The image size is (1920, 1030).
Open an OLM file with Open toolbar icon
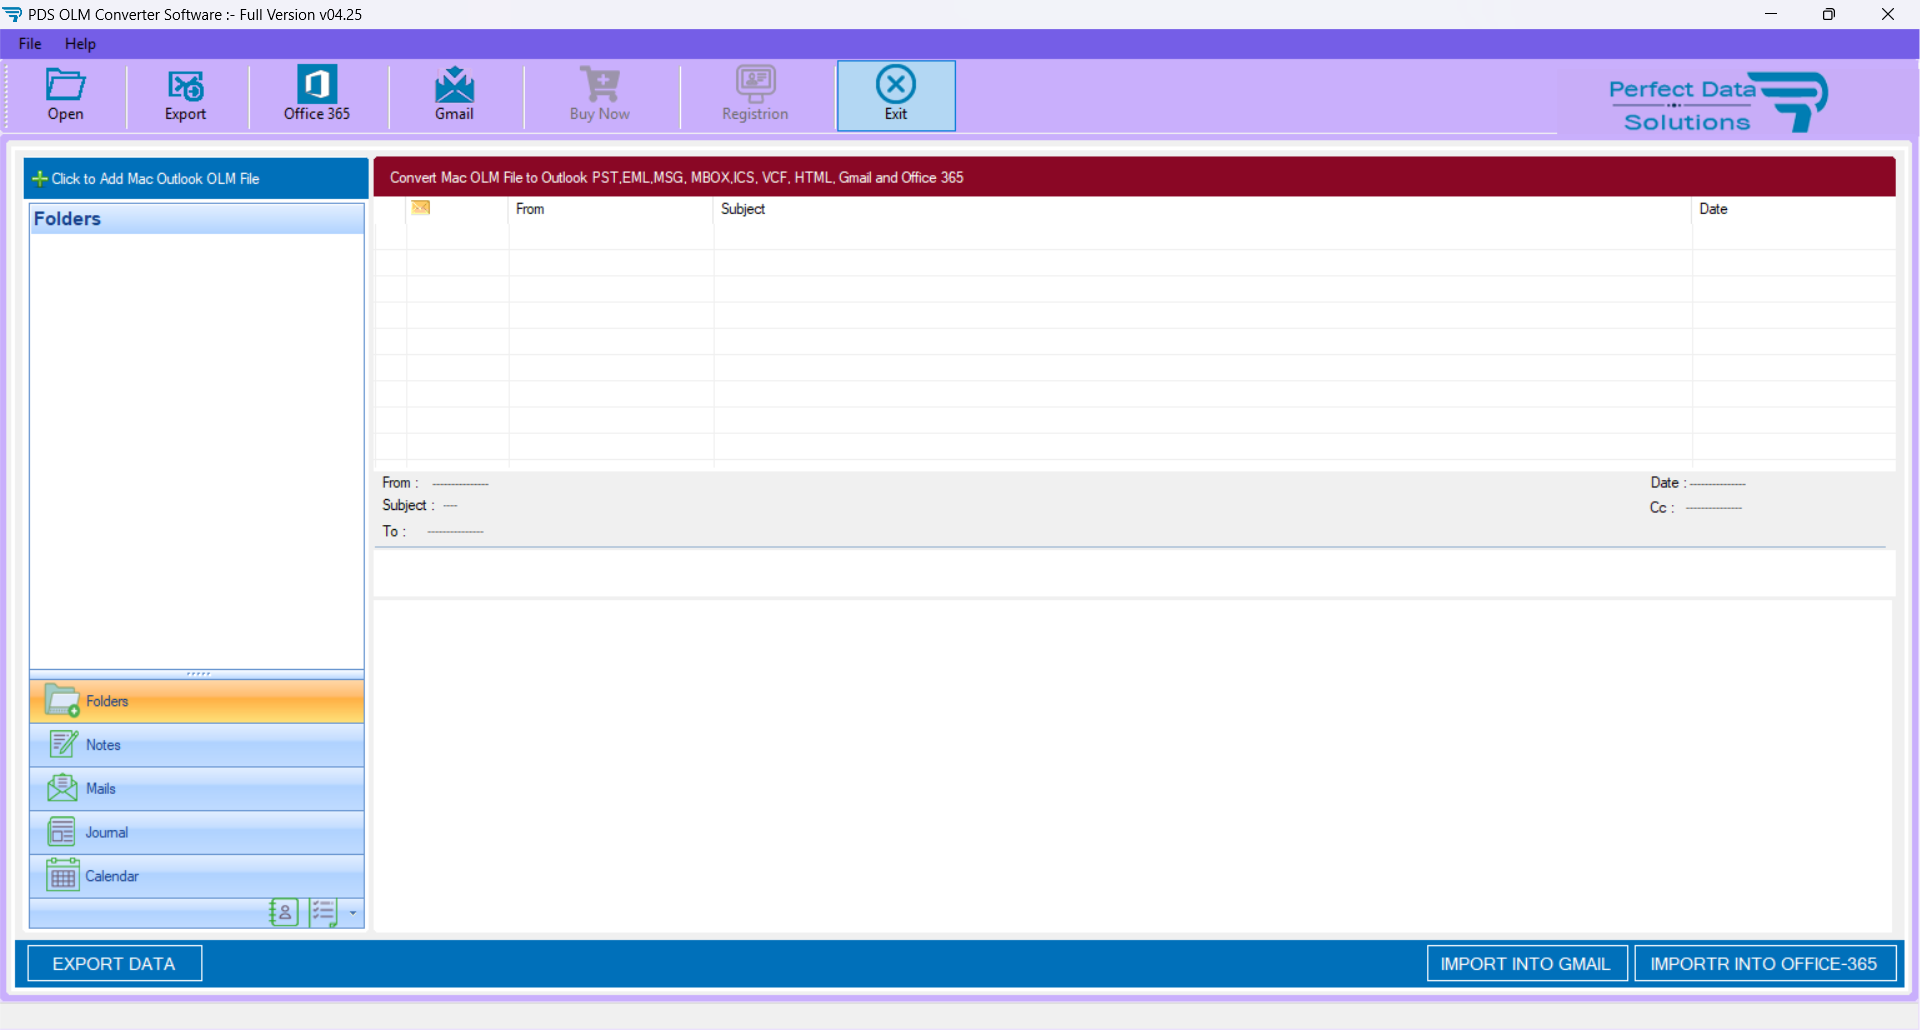click(x=66, y=84)
